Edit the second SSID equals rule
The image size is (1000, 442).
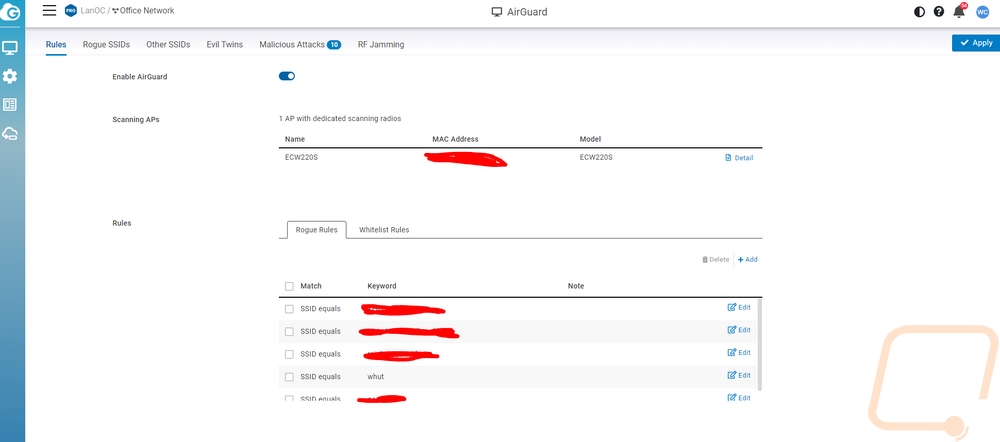[x=739, y=330]
